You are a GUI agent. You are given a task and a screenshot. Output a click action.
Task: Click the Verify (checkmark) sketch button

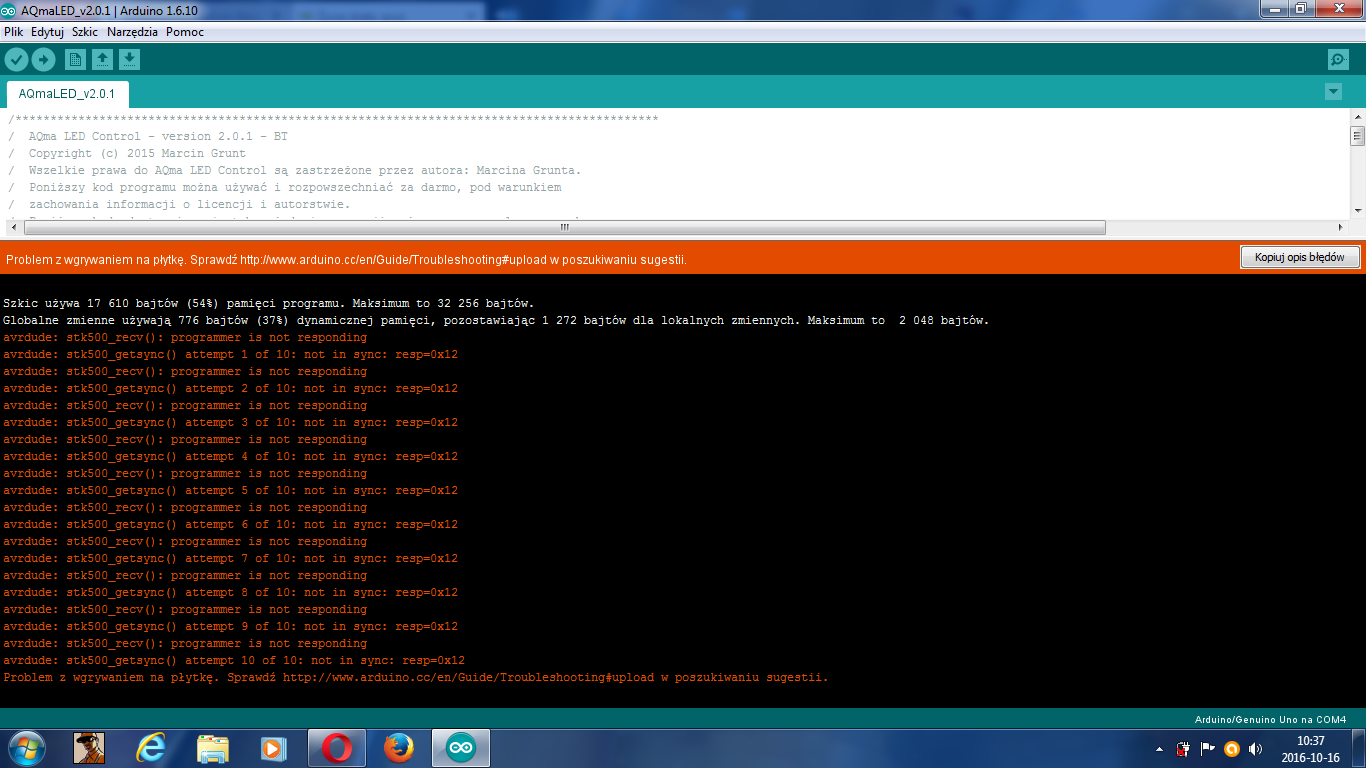point(16,59)
